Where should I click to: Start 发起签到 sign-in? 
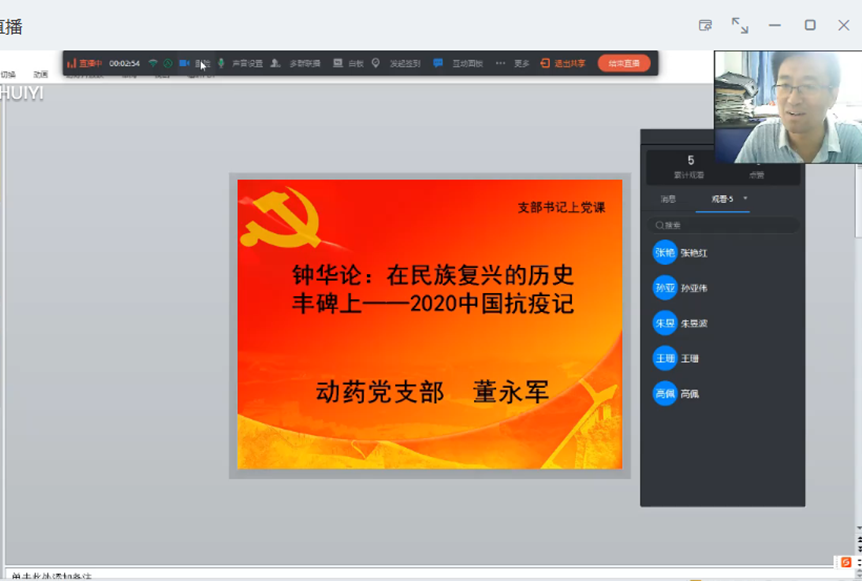point(405,63)
